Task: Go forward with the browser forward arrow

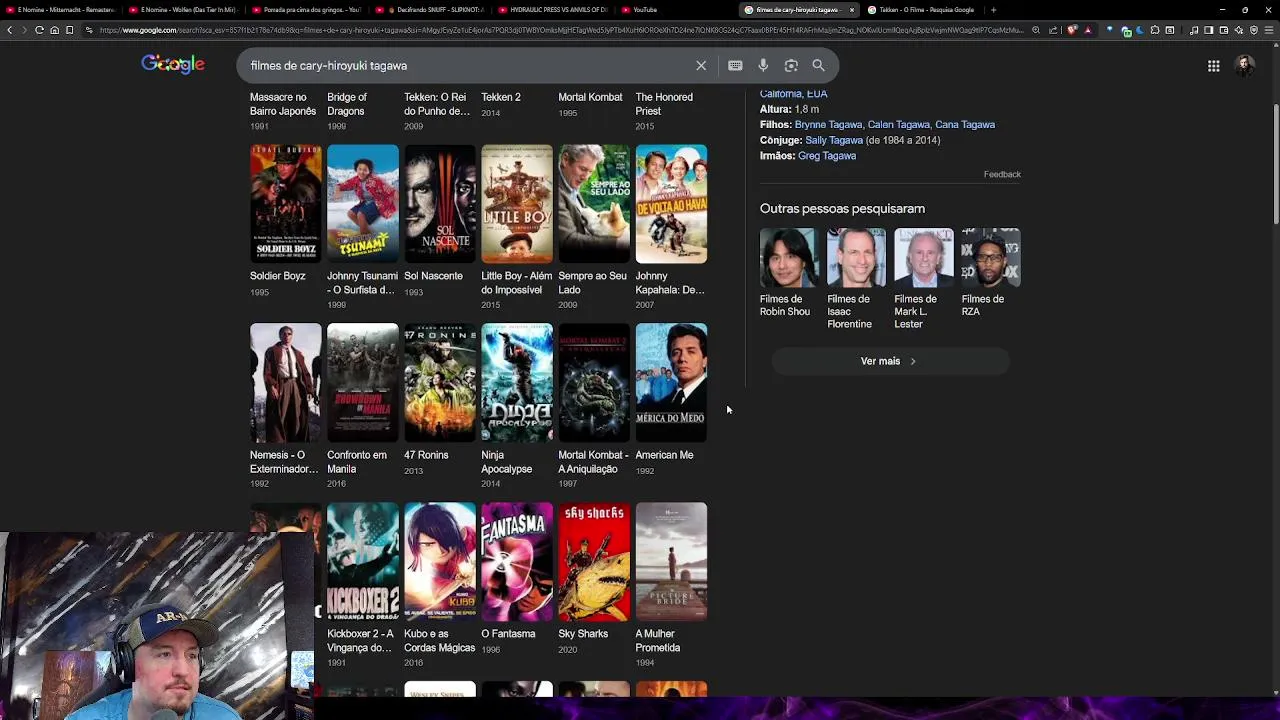Action: tap(24, 30)
